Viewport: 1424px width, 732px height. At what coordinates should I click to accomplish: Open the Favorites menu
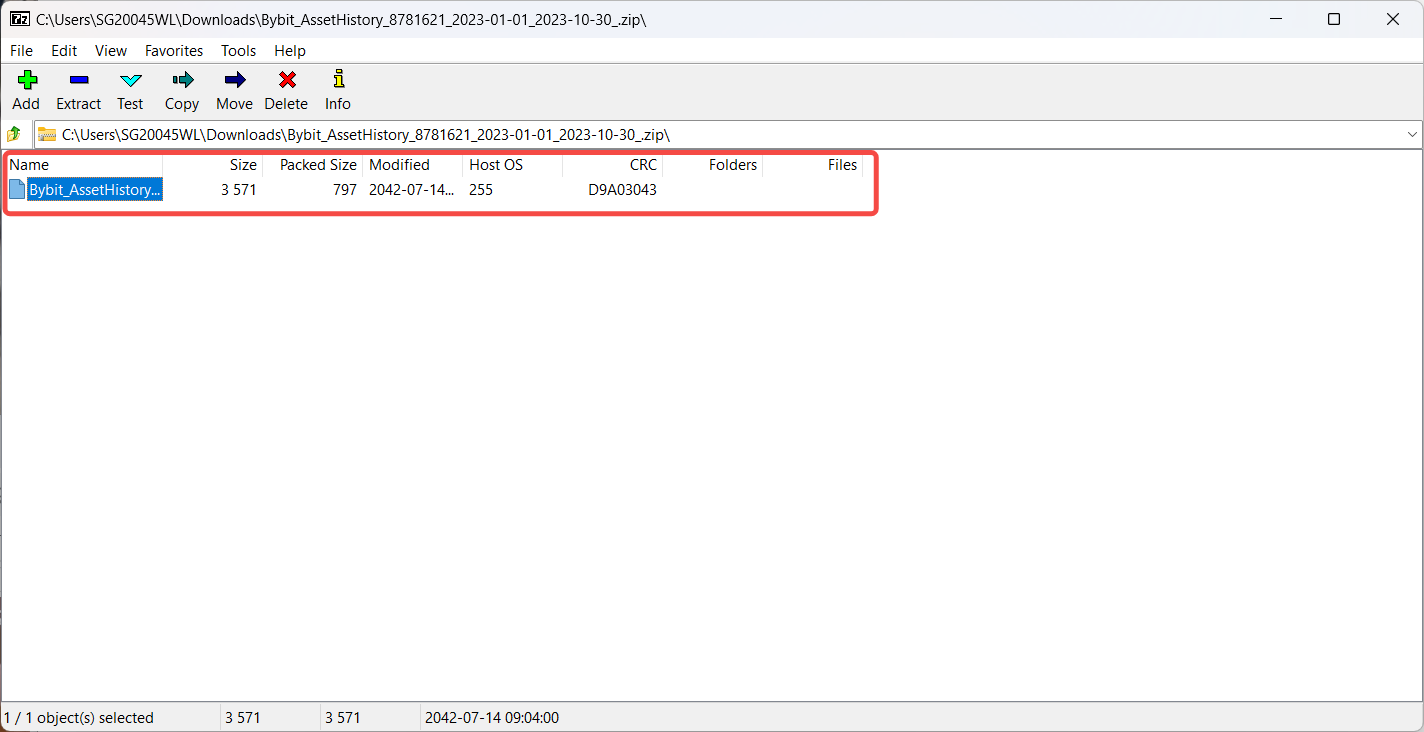pos(174,50)
